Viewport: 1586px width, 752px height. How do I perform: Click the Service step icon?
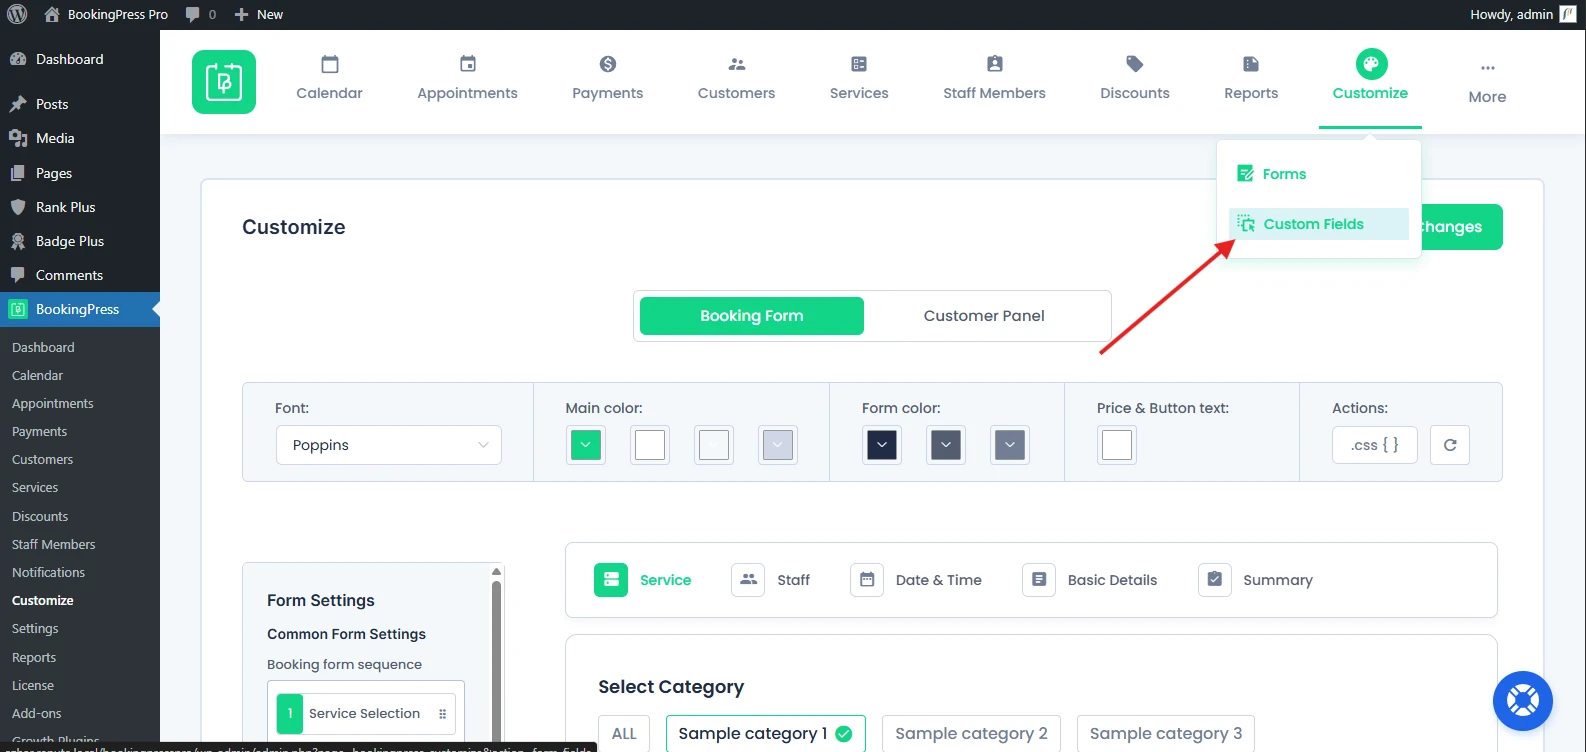611,580
